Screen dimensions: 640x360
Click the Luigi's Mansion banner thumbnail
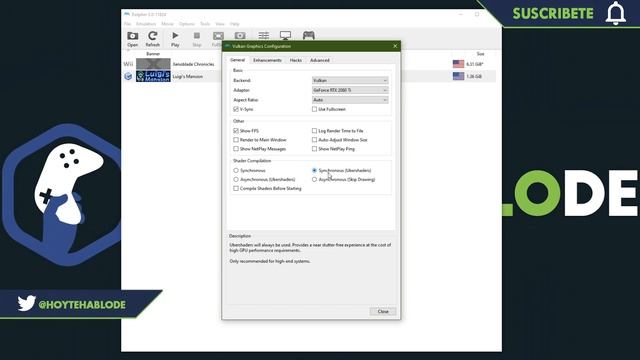(153, 76)
